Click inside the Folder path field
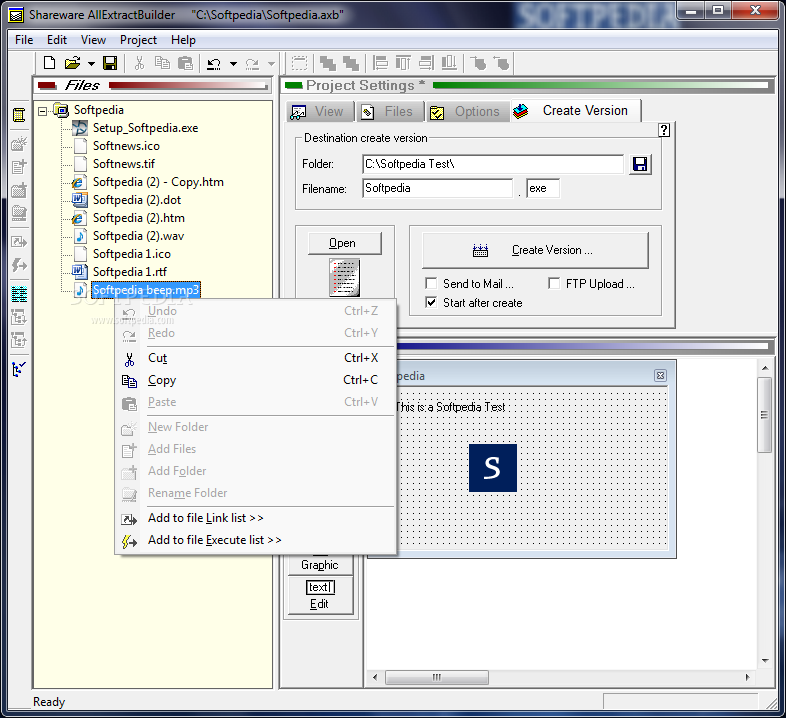The image size is (786, 718). coord(493,164)
